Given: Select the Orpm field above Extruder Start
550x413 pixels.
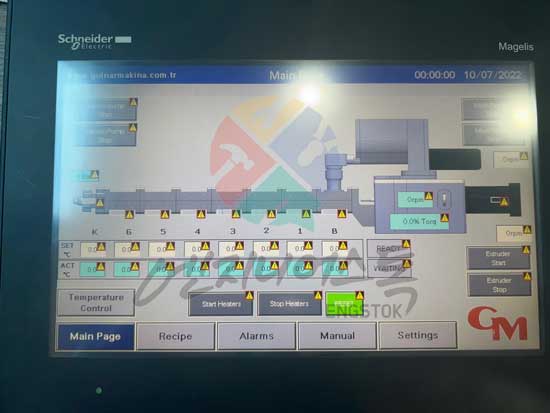Looking at the screenshot, I should click(x=513, y=233).
